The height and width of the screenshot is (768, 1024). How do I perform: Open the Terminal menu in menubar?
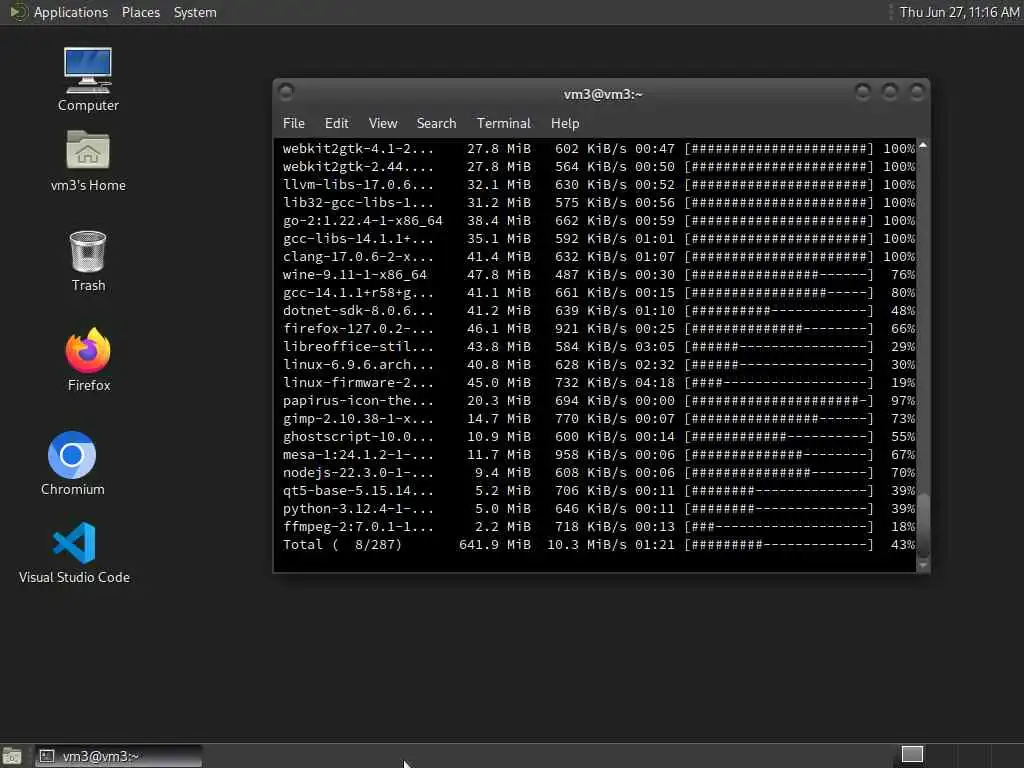pos(504,123)
